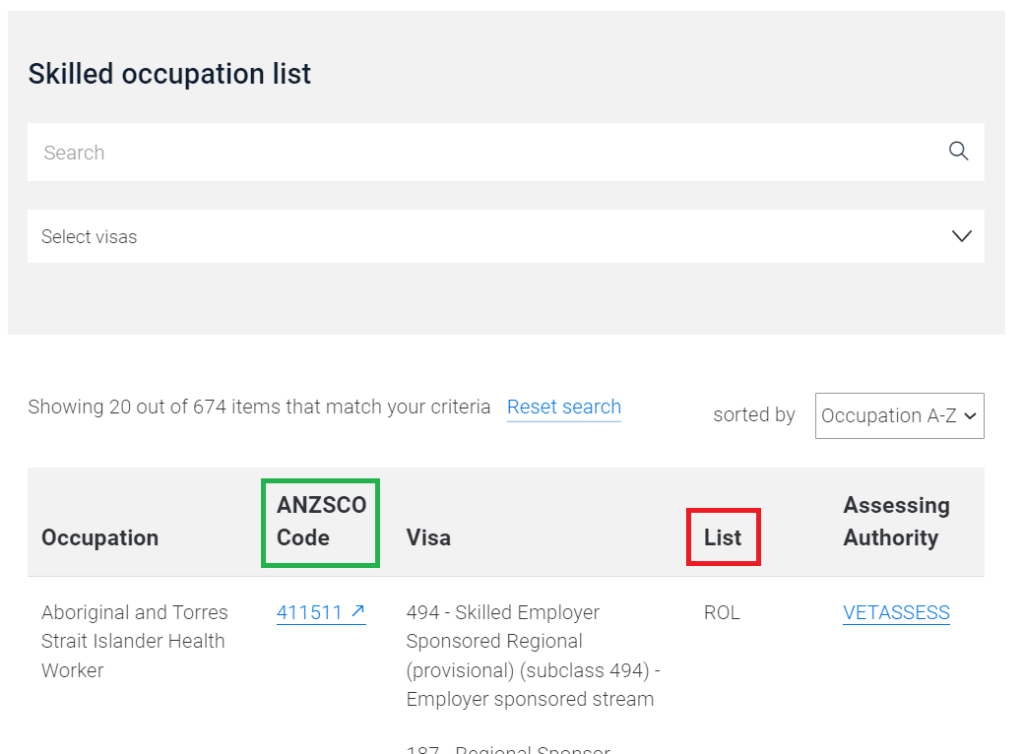Click the Occupation column header
Image resolution: width=1024 pixels, height=754 pixels.
tap(100, 537)
